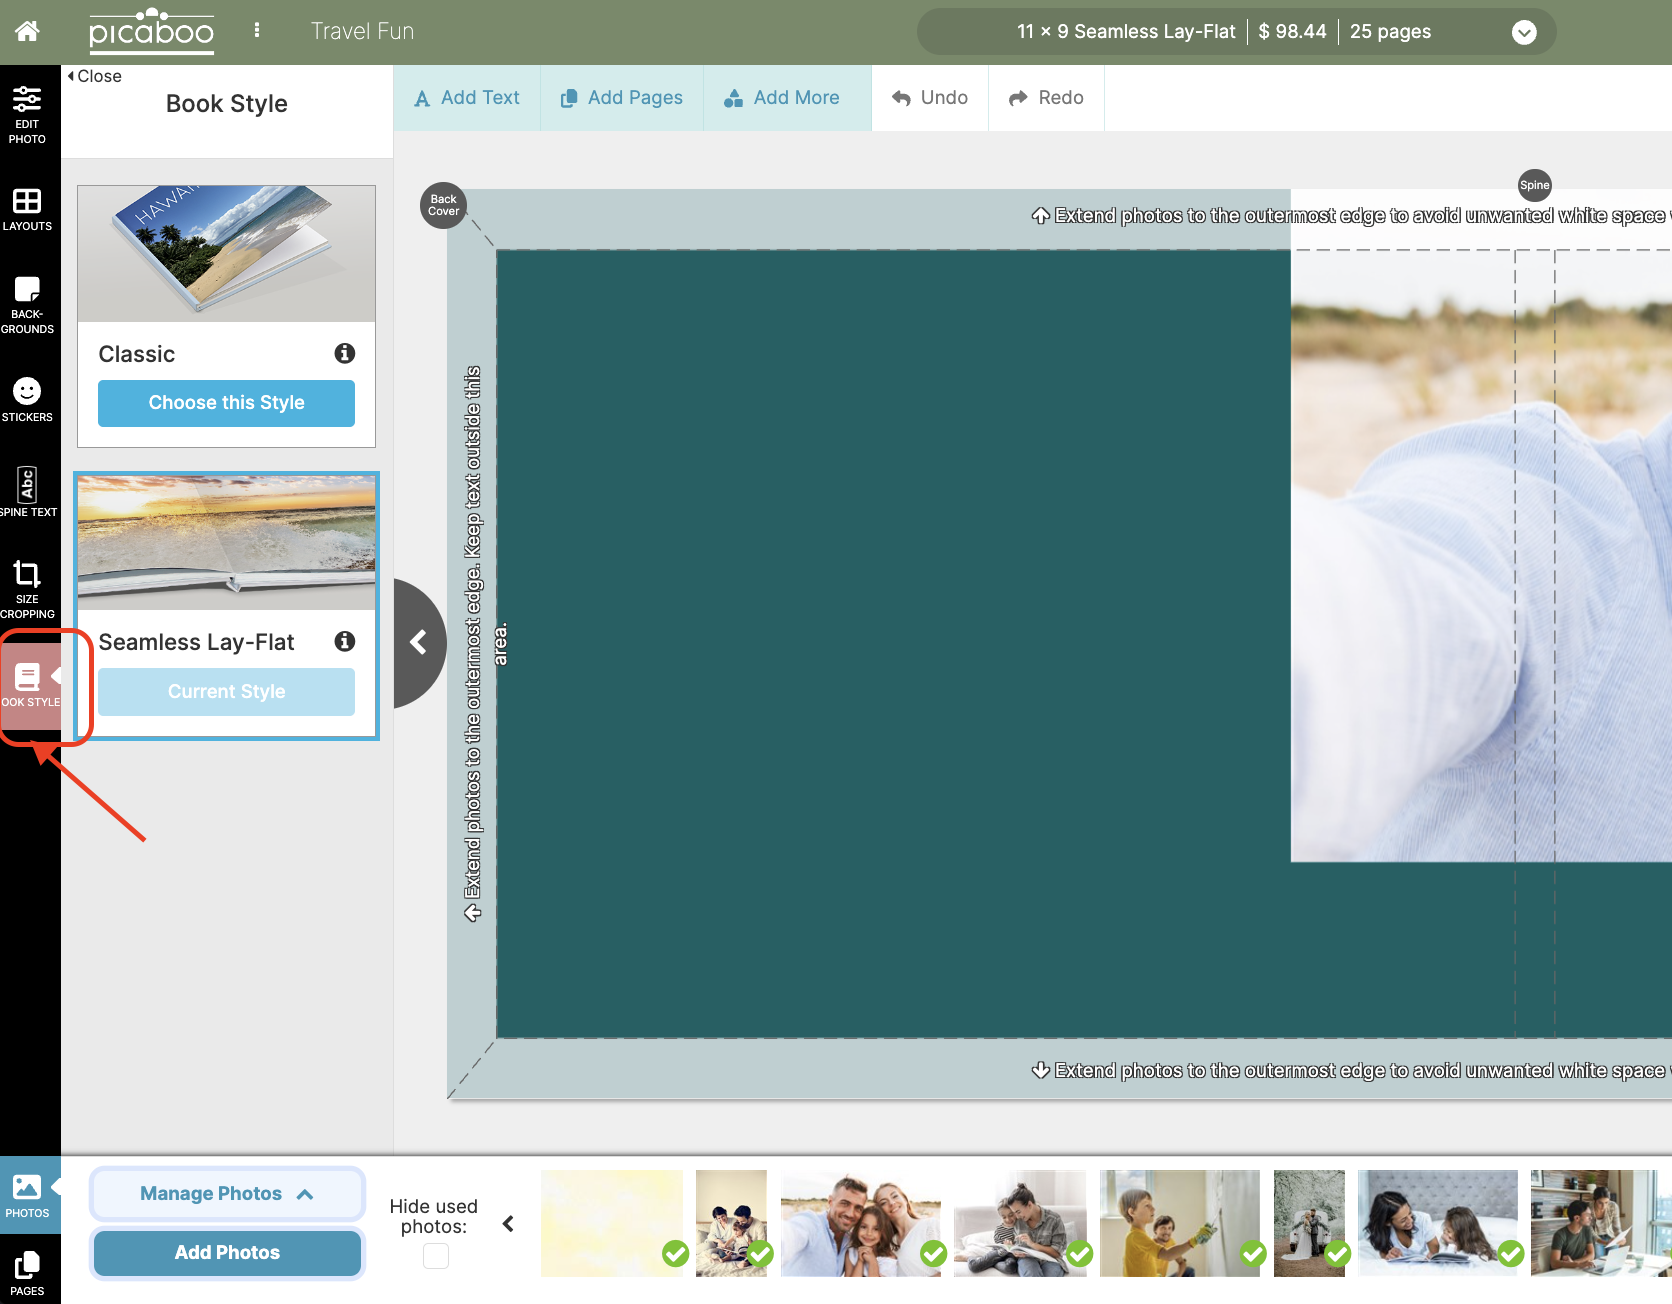The height and width of the screenshot is (1304, 1672).
Task: Undo the last action
Action: coord(930,98)
